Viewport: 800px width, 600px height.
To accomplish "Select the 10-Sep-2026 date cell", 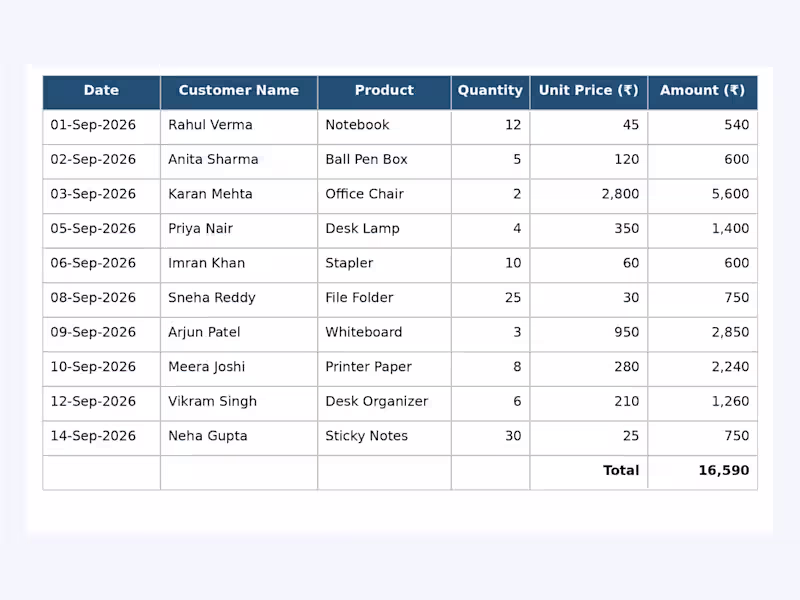I will pos(102,369).
